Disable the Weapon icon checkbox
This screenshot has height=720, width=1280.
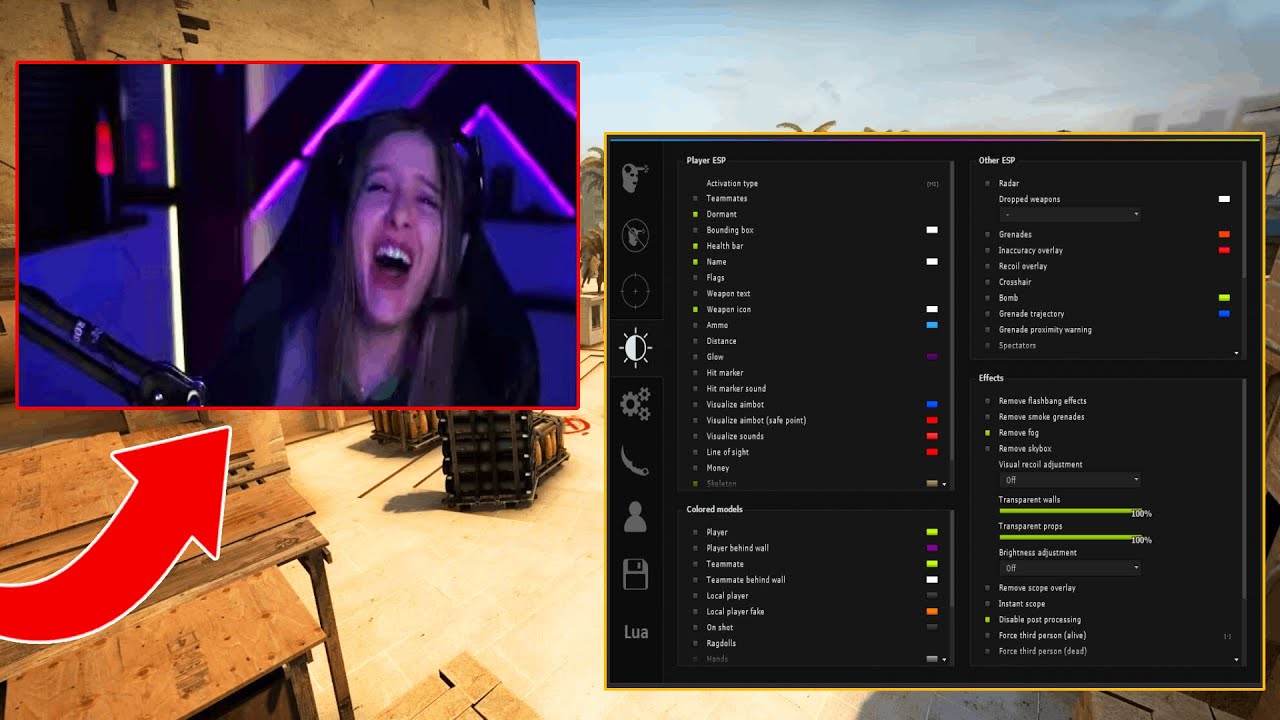(x=695, y=310)
